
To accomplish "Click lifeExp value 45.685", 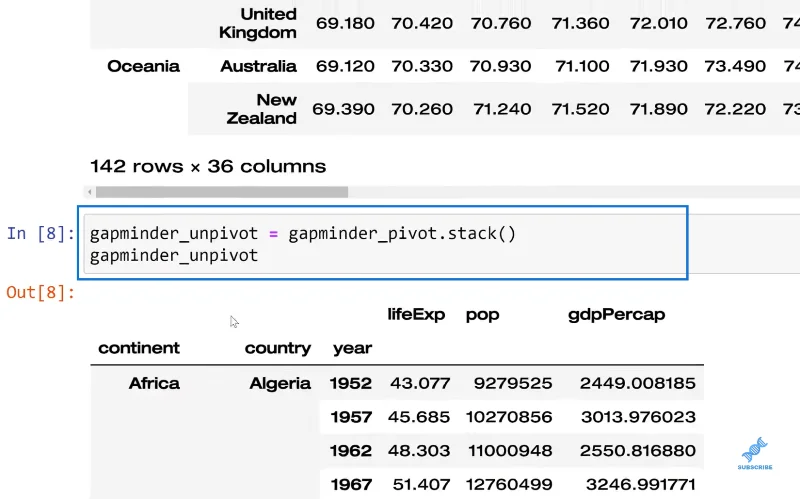I will click(419, 417).
